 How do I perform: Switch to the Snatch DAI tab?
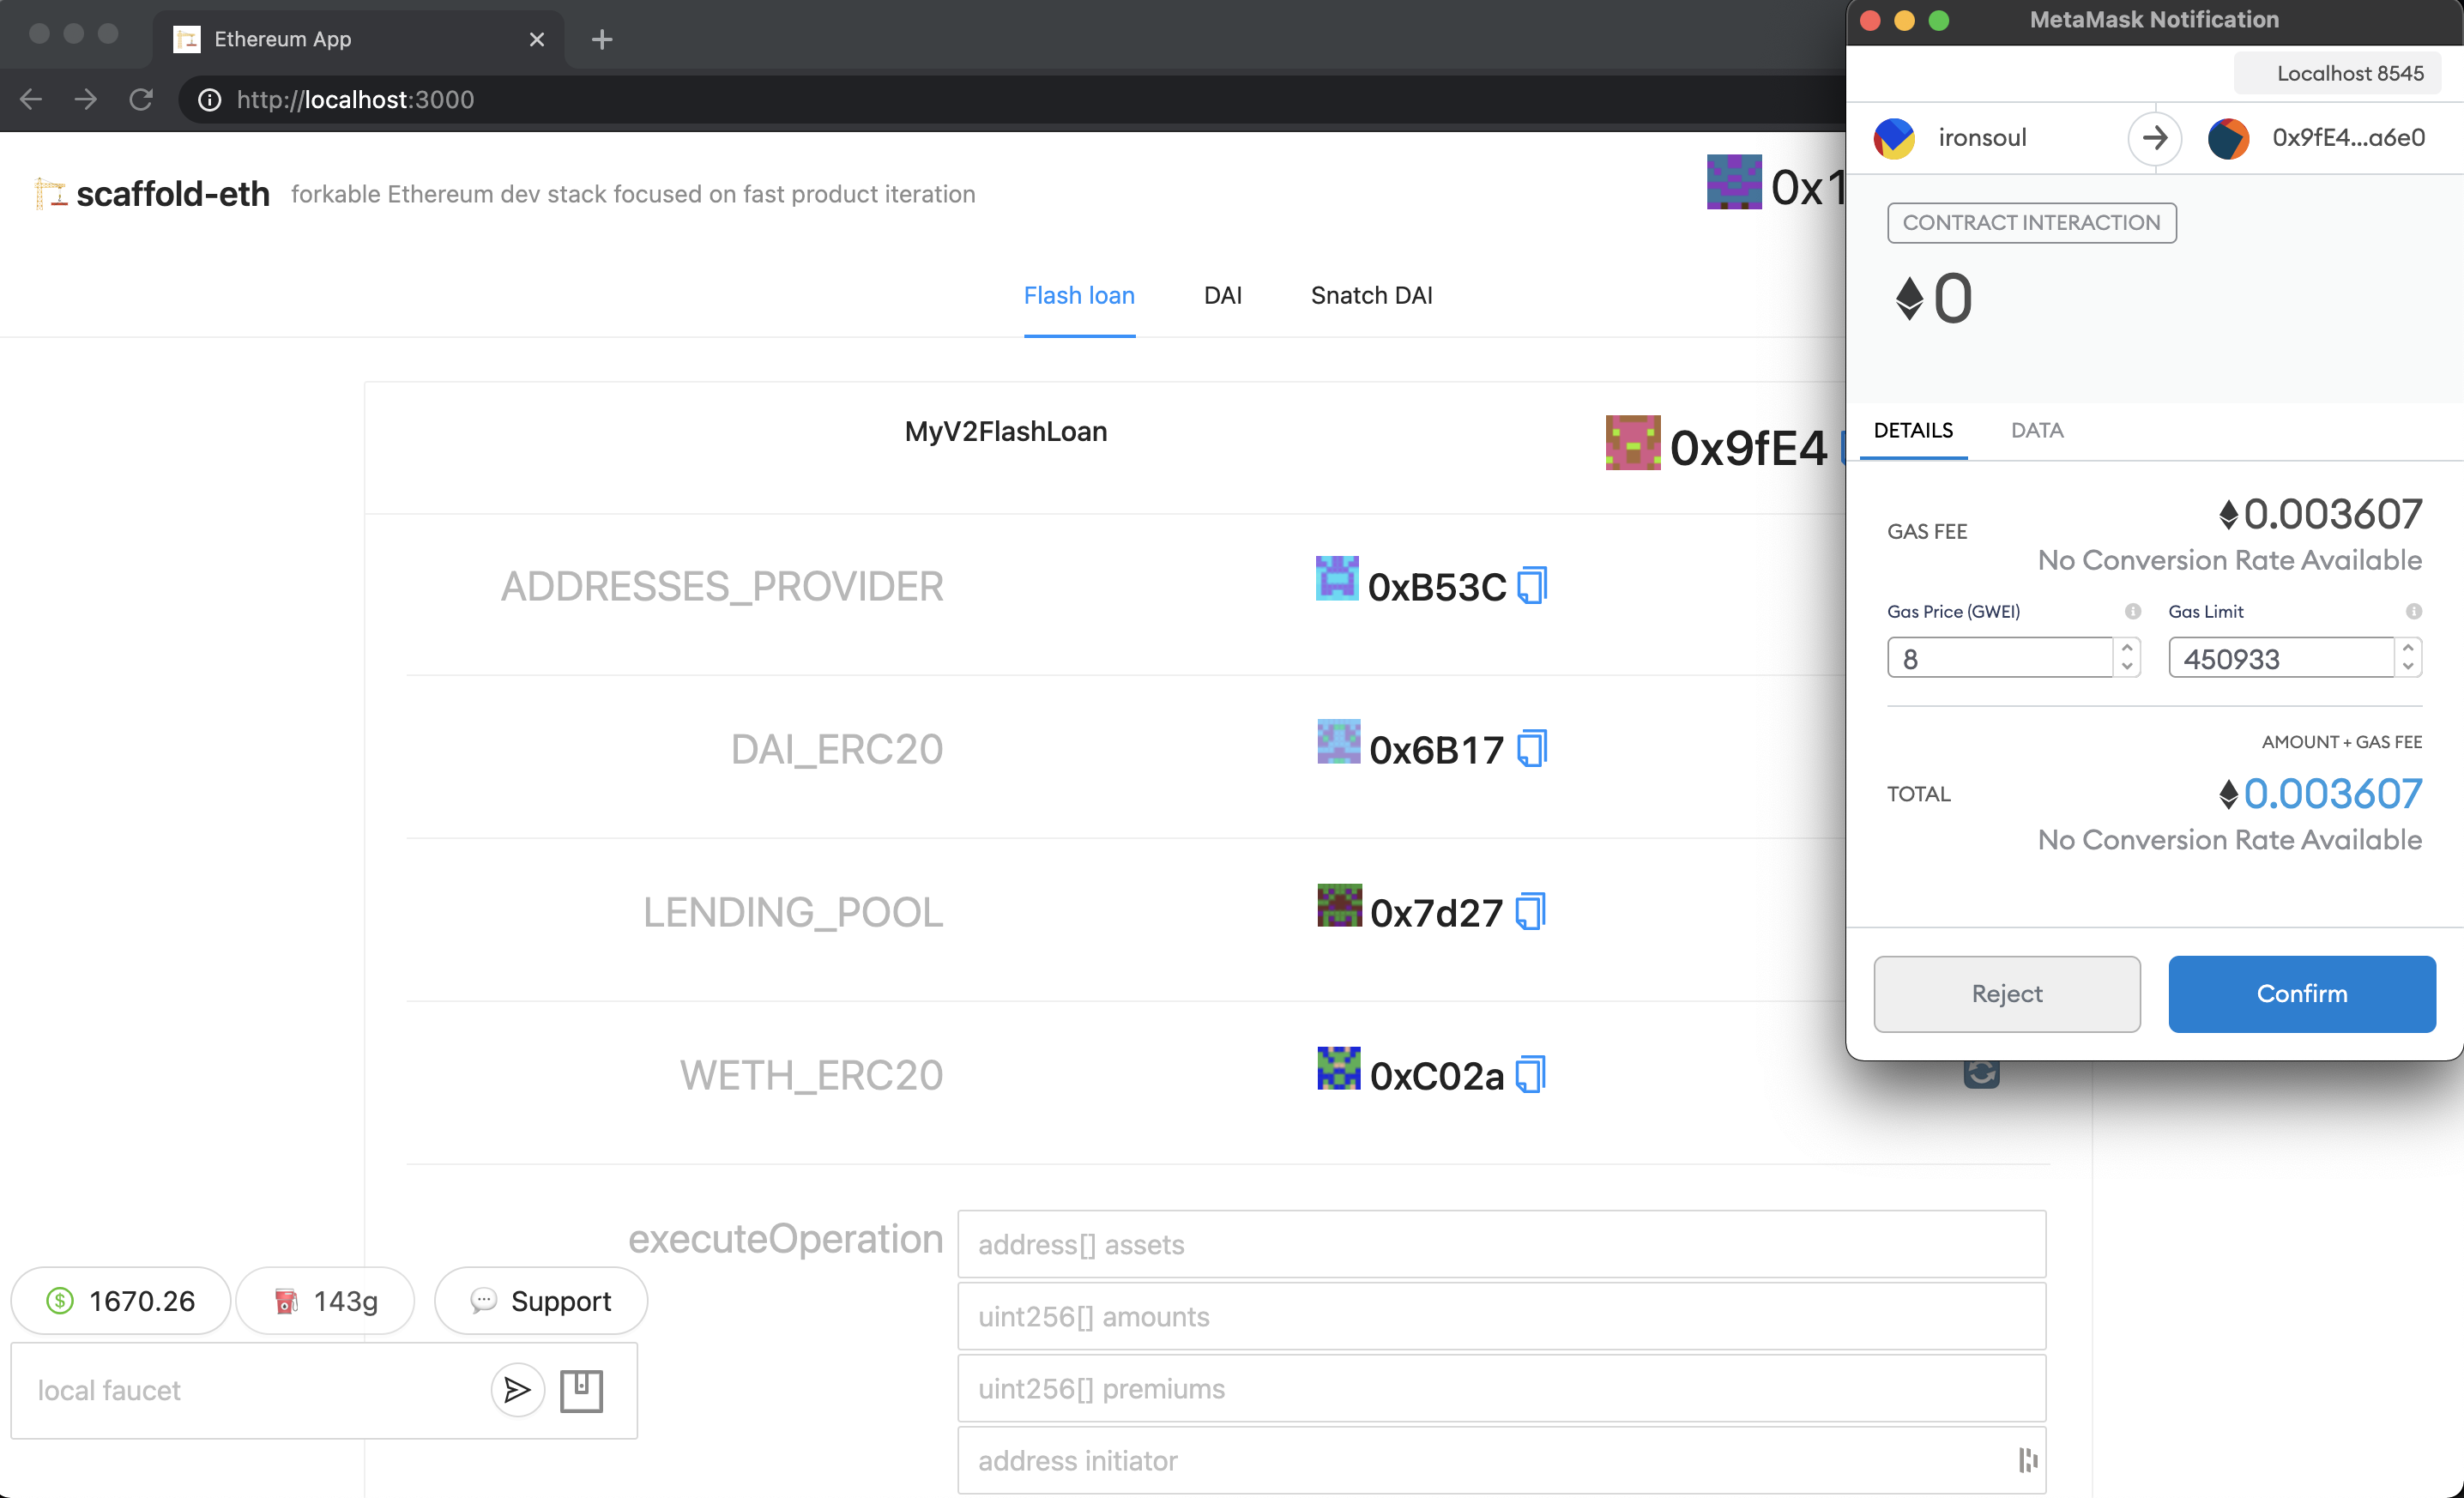pos(1373,294)
